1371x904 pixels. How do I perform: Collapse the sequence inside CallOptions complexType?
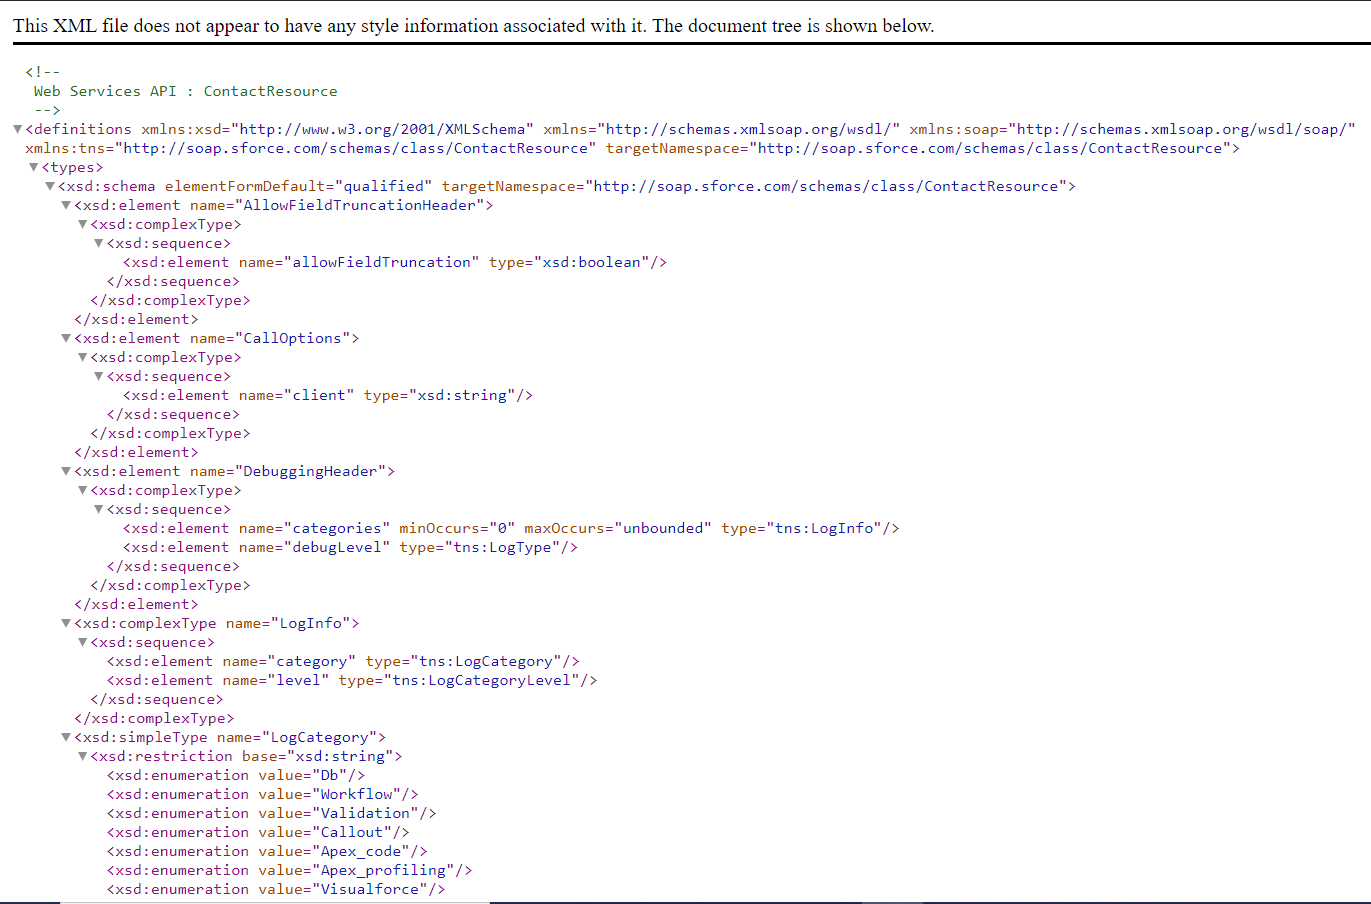(x=98, y=375)
